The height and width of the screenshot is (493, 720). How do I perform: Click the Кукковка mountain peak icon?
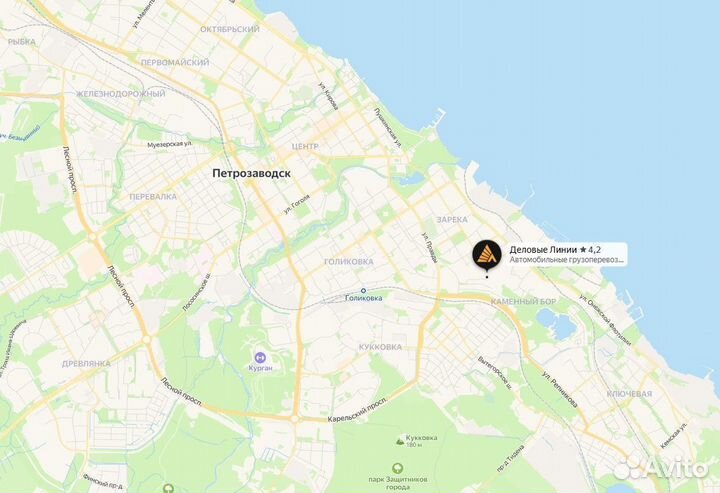click(400, 441)
